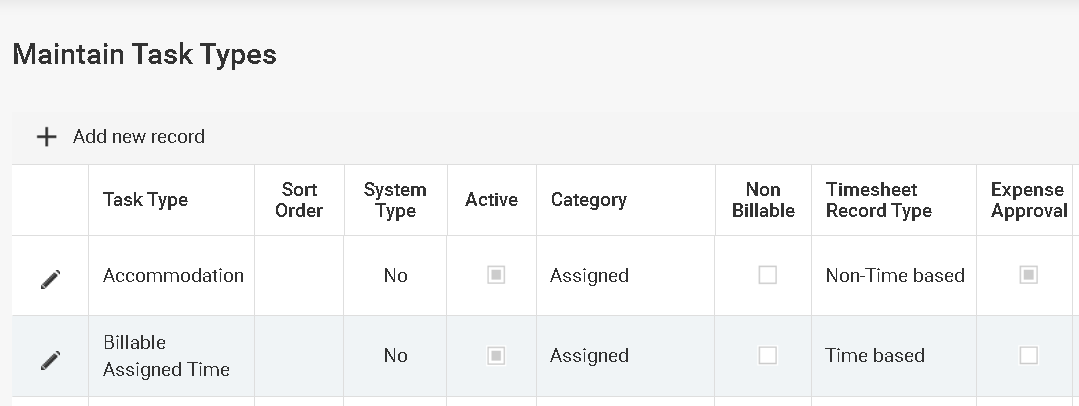Click the plus icon beside Add new record

click(x=46, y=137)
